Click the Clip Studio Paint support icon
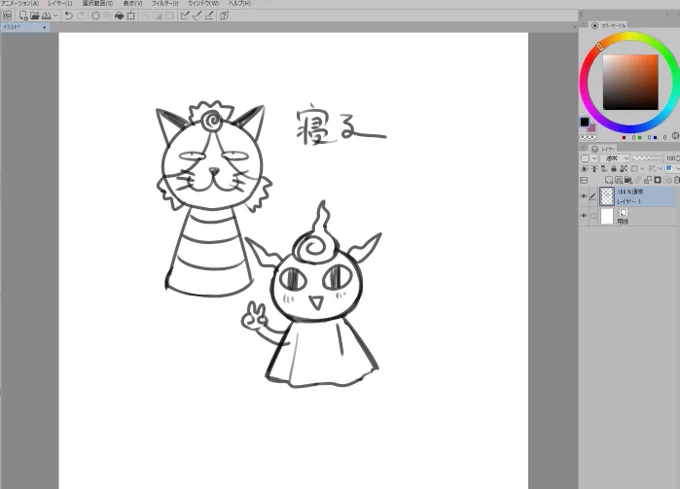 click(224, 16)
